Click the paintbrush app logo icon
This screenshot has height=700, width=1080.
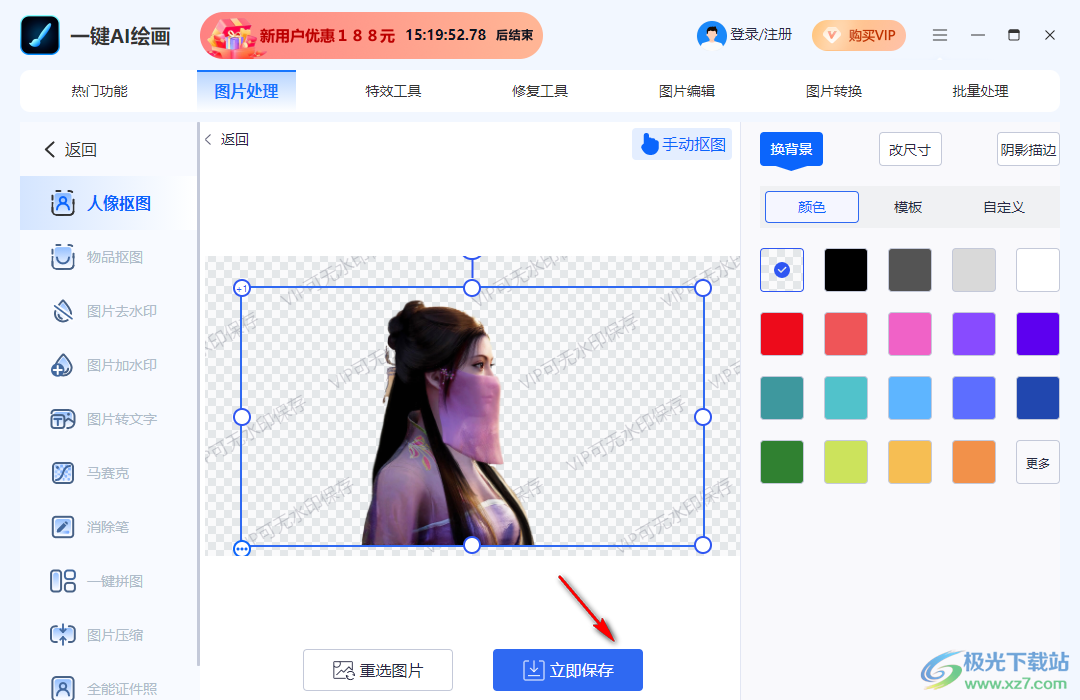pyautogui.click(x=40, y=35)
